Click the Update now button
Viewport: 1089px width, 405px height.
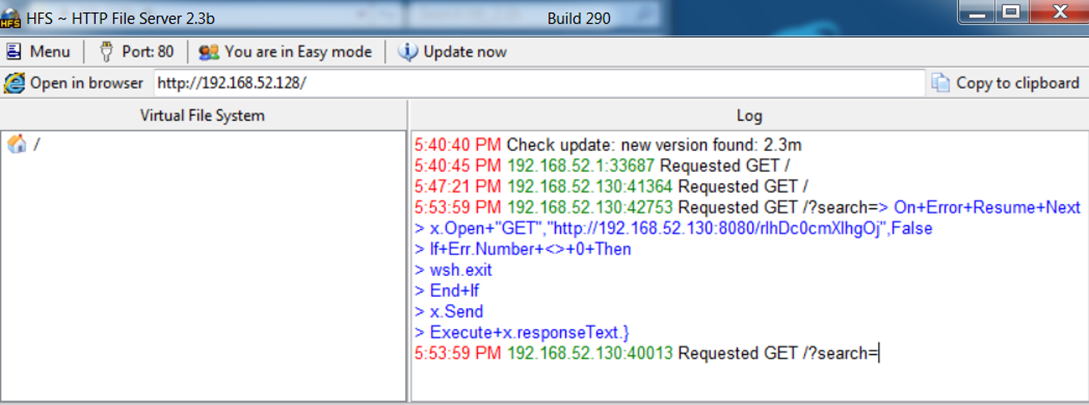452,52
